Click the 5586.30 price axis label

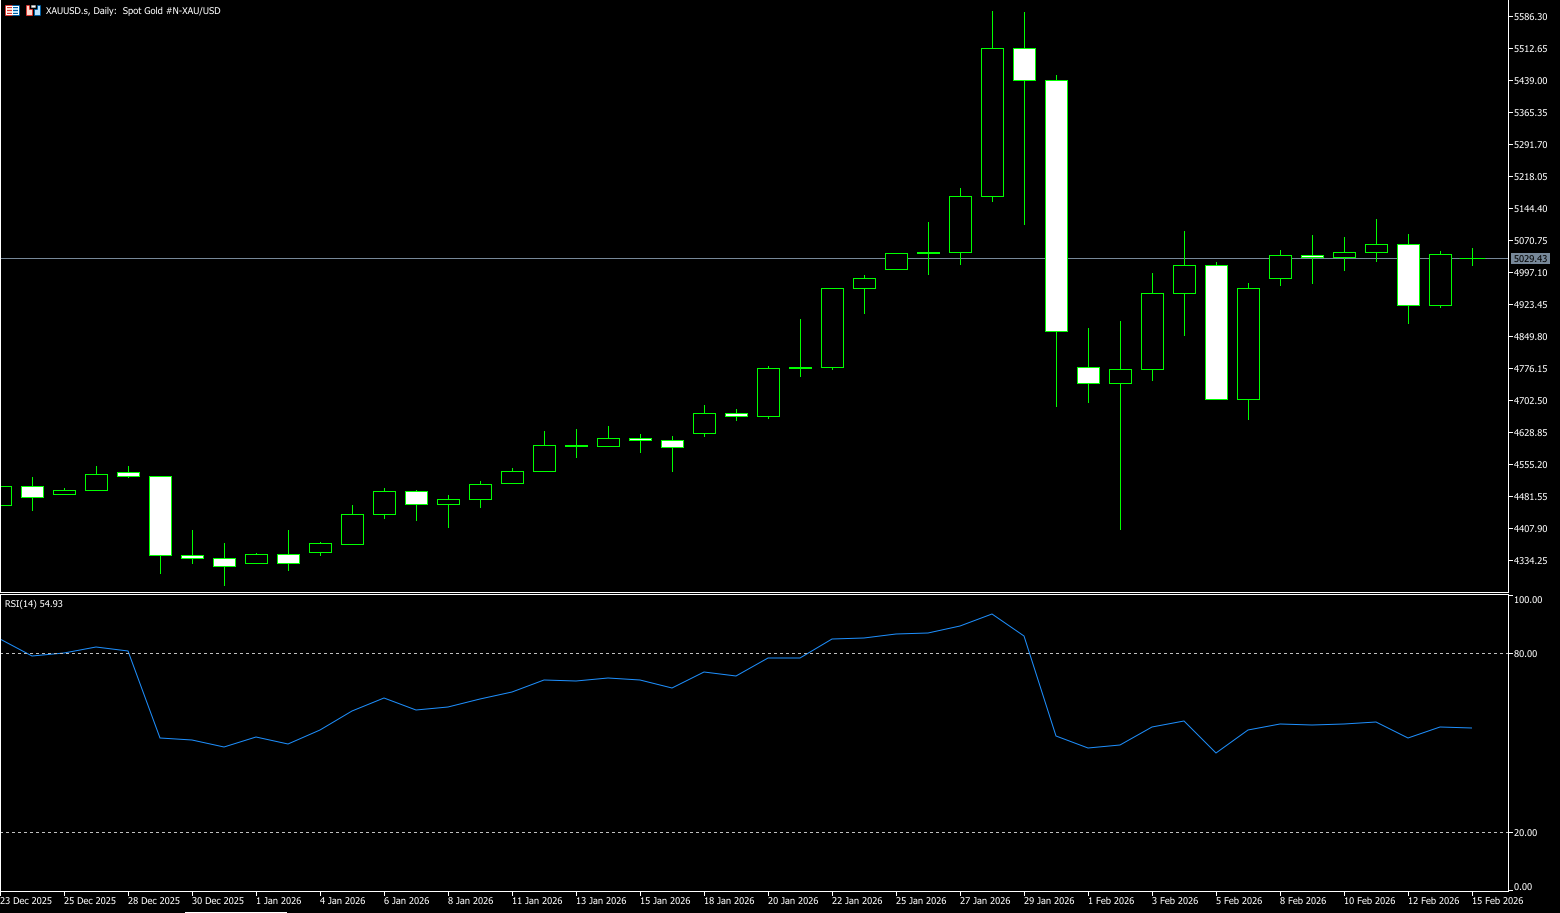tap(1530, 17)
